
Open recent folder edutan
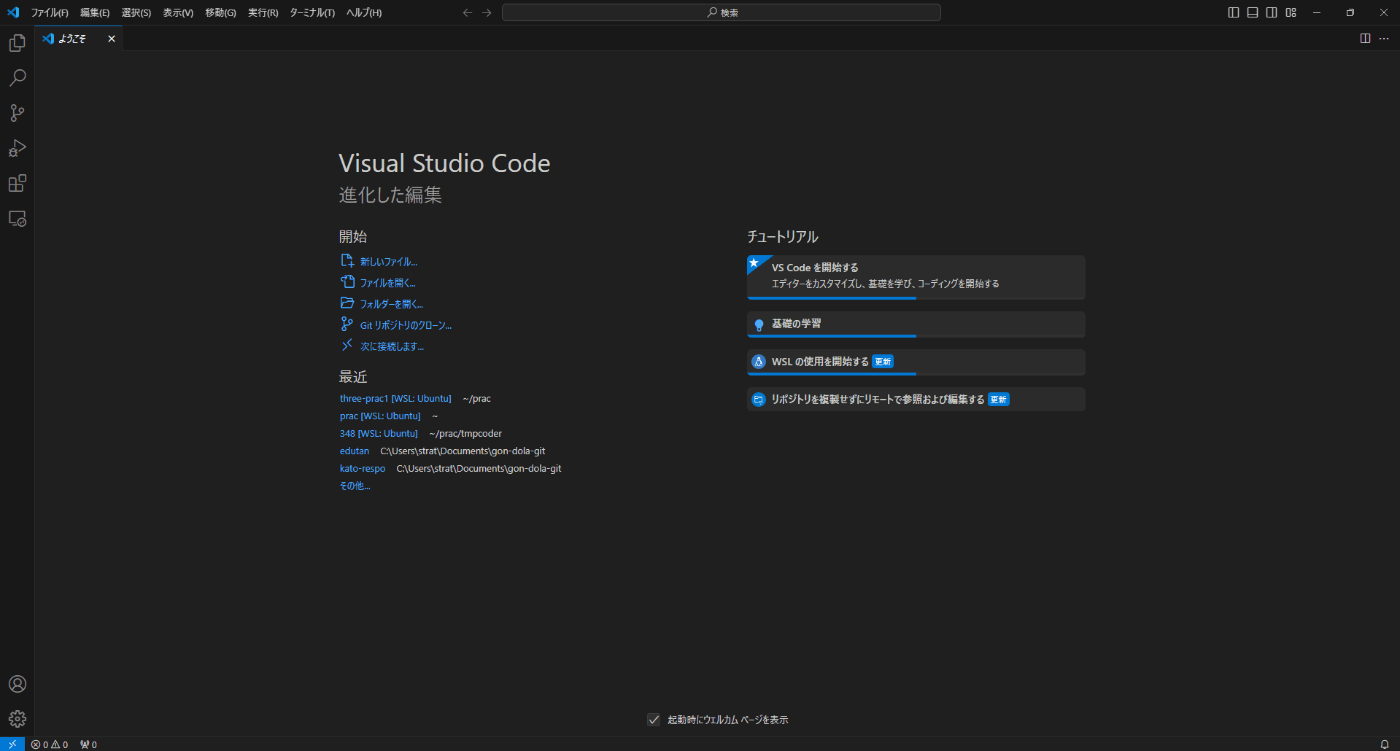coord(354,451)
